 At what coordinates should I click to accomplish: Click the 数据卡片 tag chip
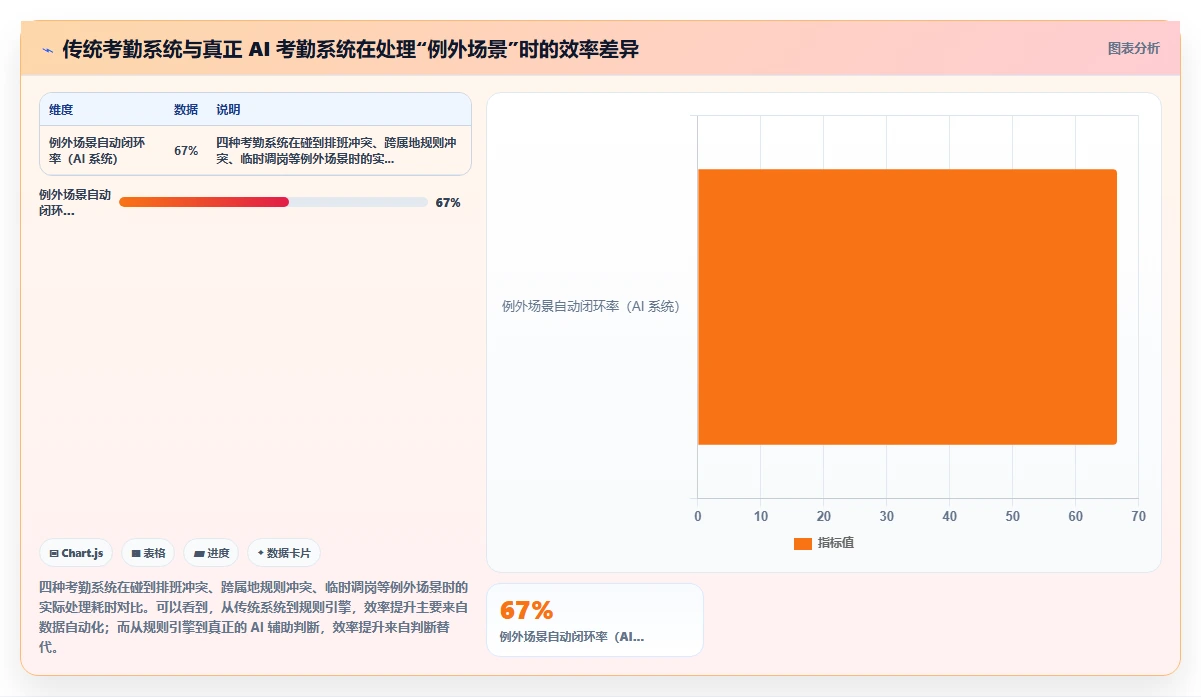pos(284,553)
